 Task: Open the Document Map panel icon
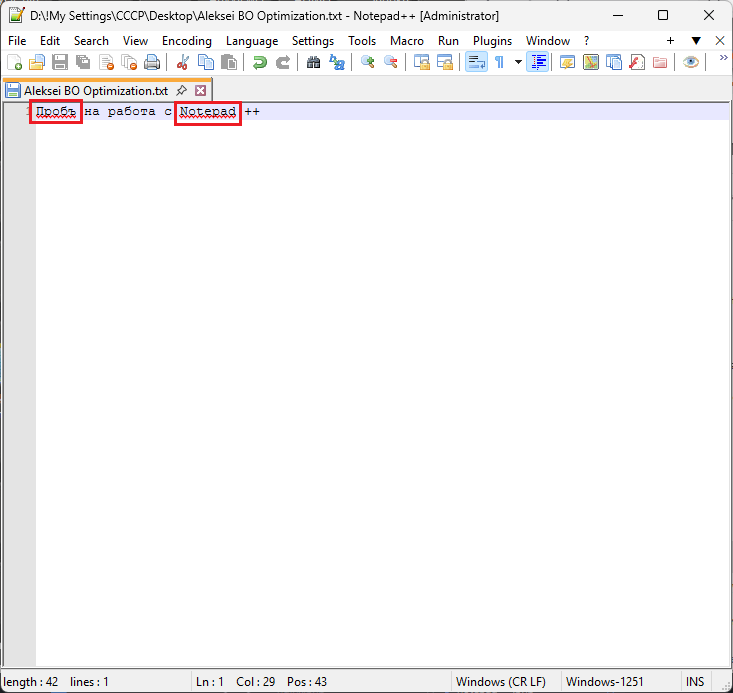pos(591,62)
